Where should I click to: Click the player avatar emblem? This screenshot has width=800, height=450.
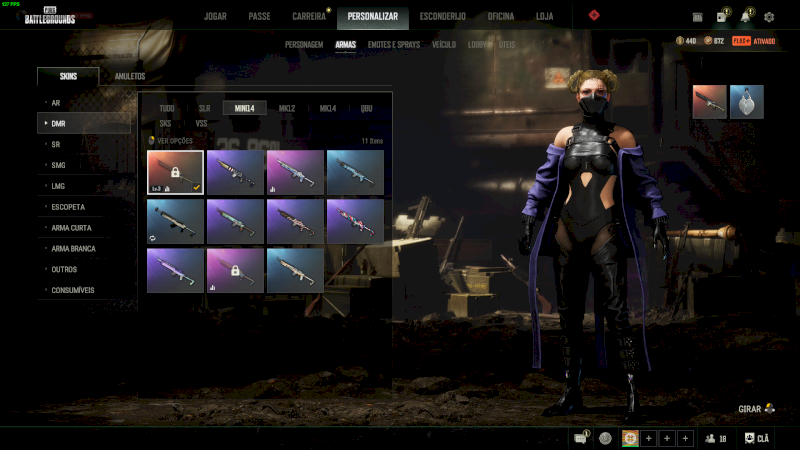point(630,438)
